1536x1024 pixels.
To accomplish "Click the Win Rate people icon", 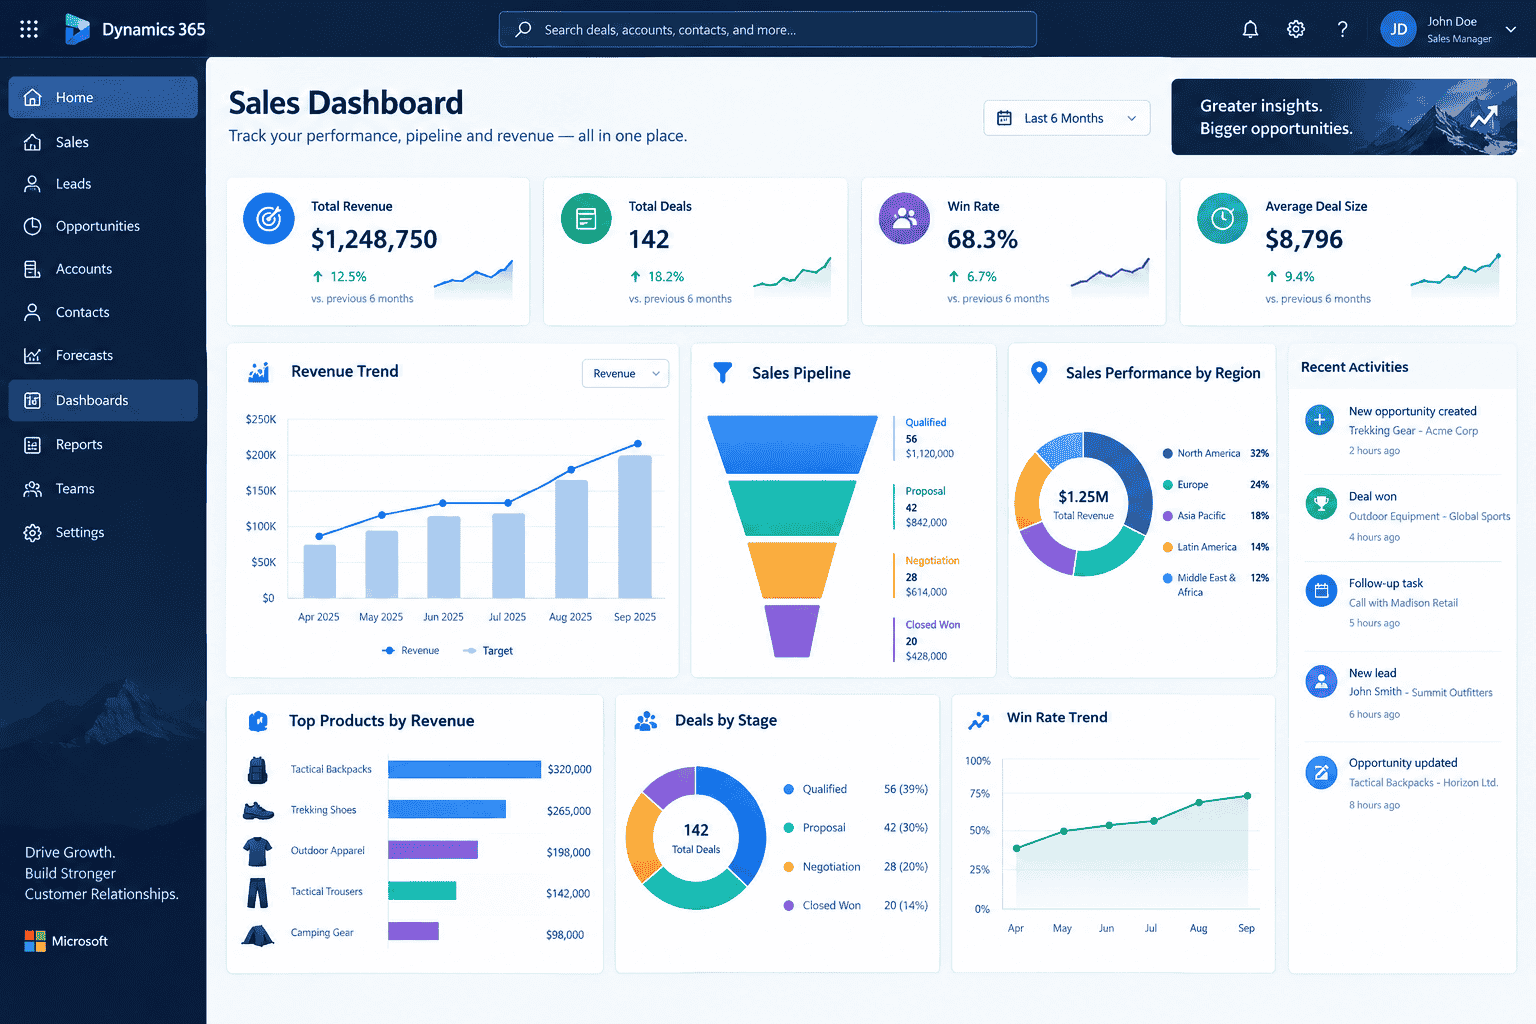I will tap(904, 218).
